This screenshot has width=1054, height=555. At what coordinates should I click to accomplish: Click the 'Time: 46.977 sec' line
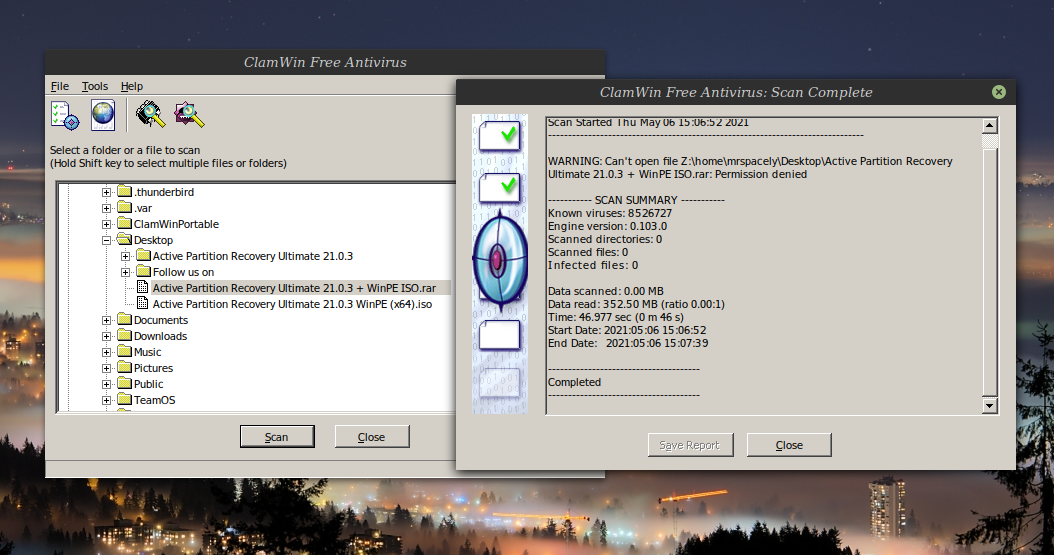coord(616,316)
